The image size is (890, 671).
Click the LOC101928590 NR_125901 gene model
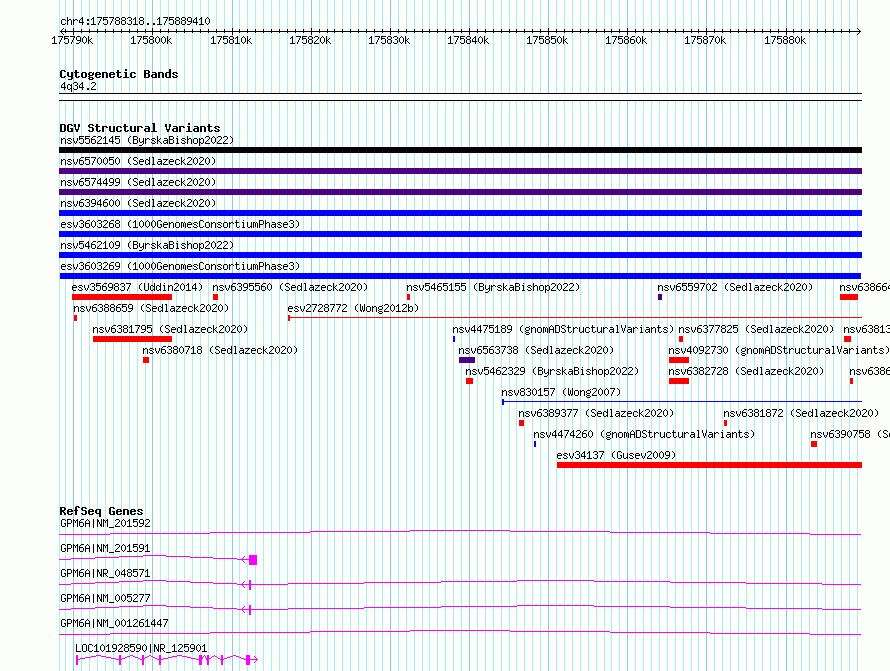(167, 660)
